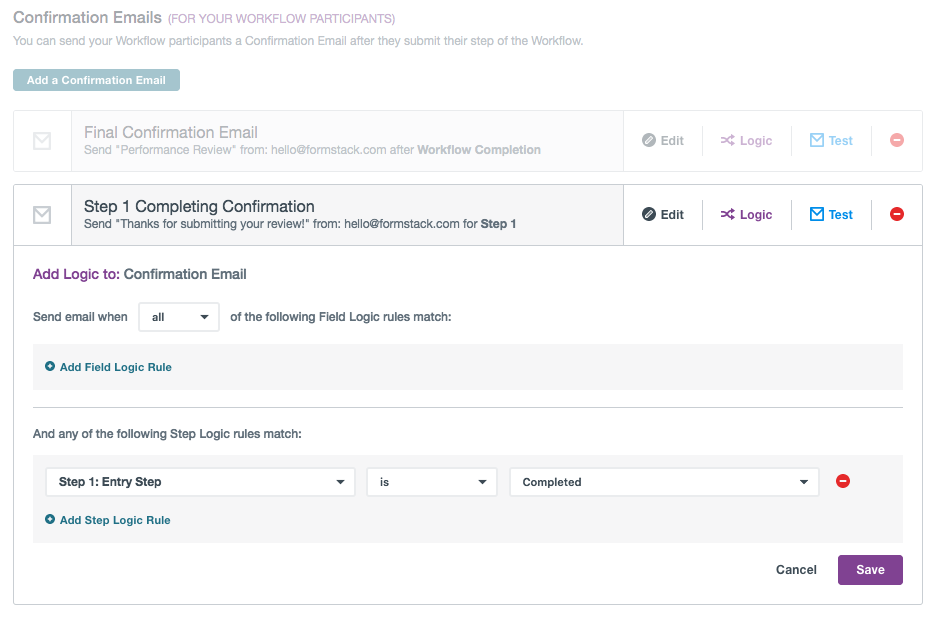This screenshot has width=935, height=617.
Task: Remove the Step 1: Entry Step logic rule
Action: click(x=843, y=482)
